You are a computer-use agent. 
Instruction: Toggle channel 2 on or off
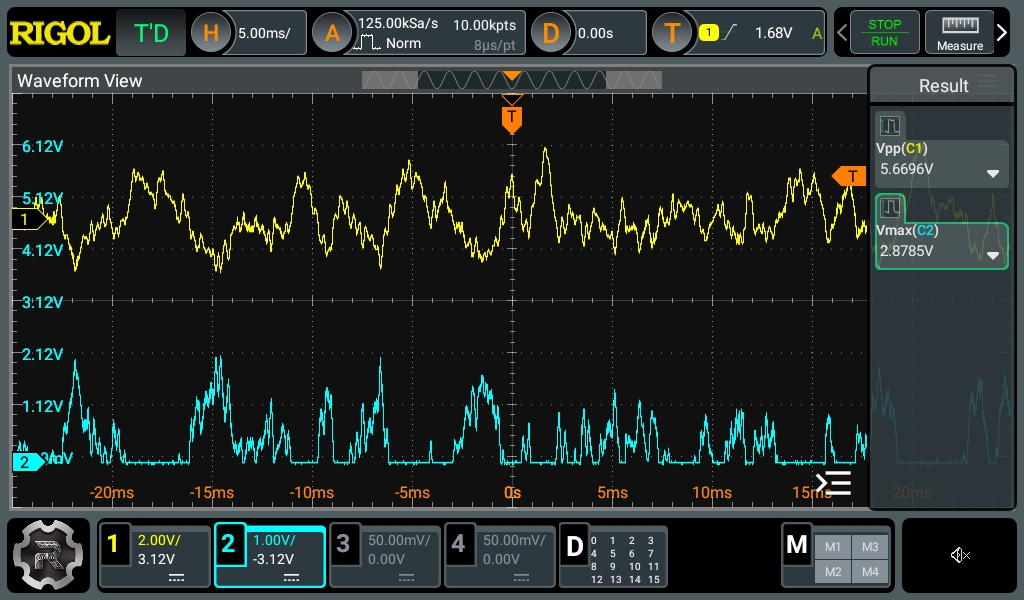228,544
